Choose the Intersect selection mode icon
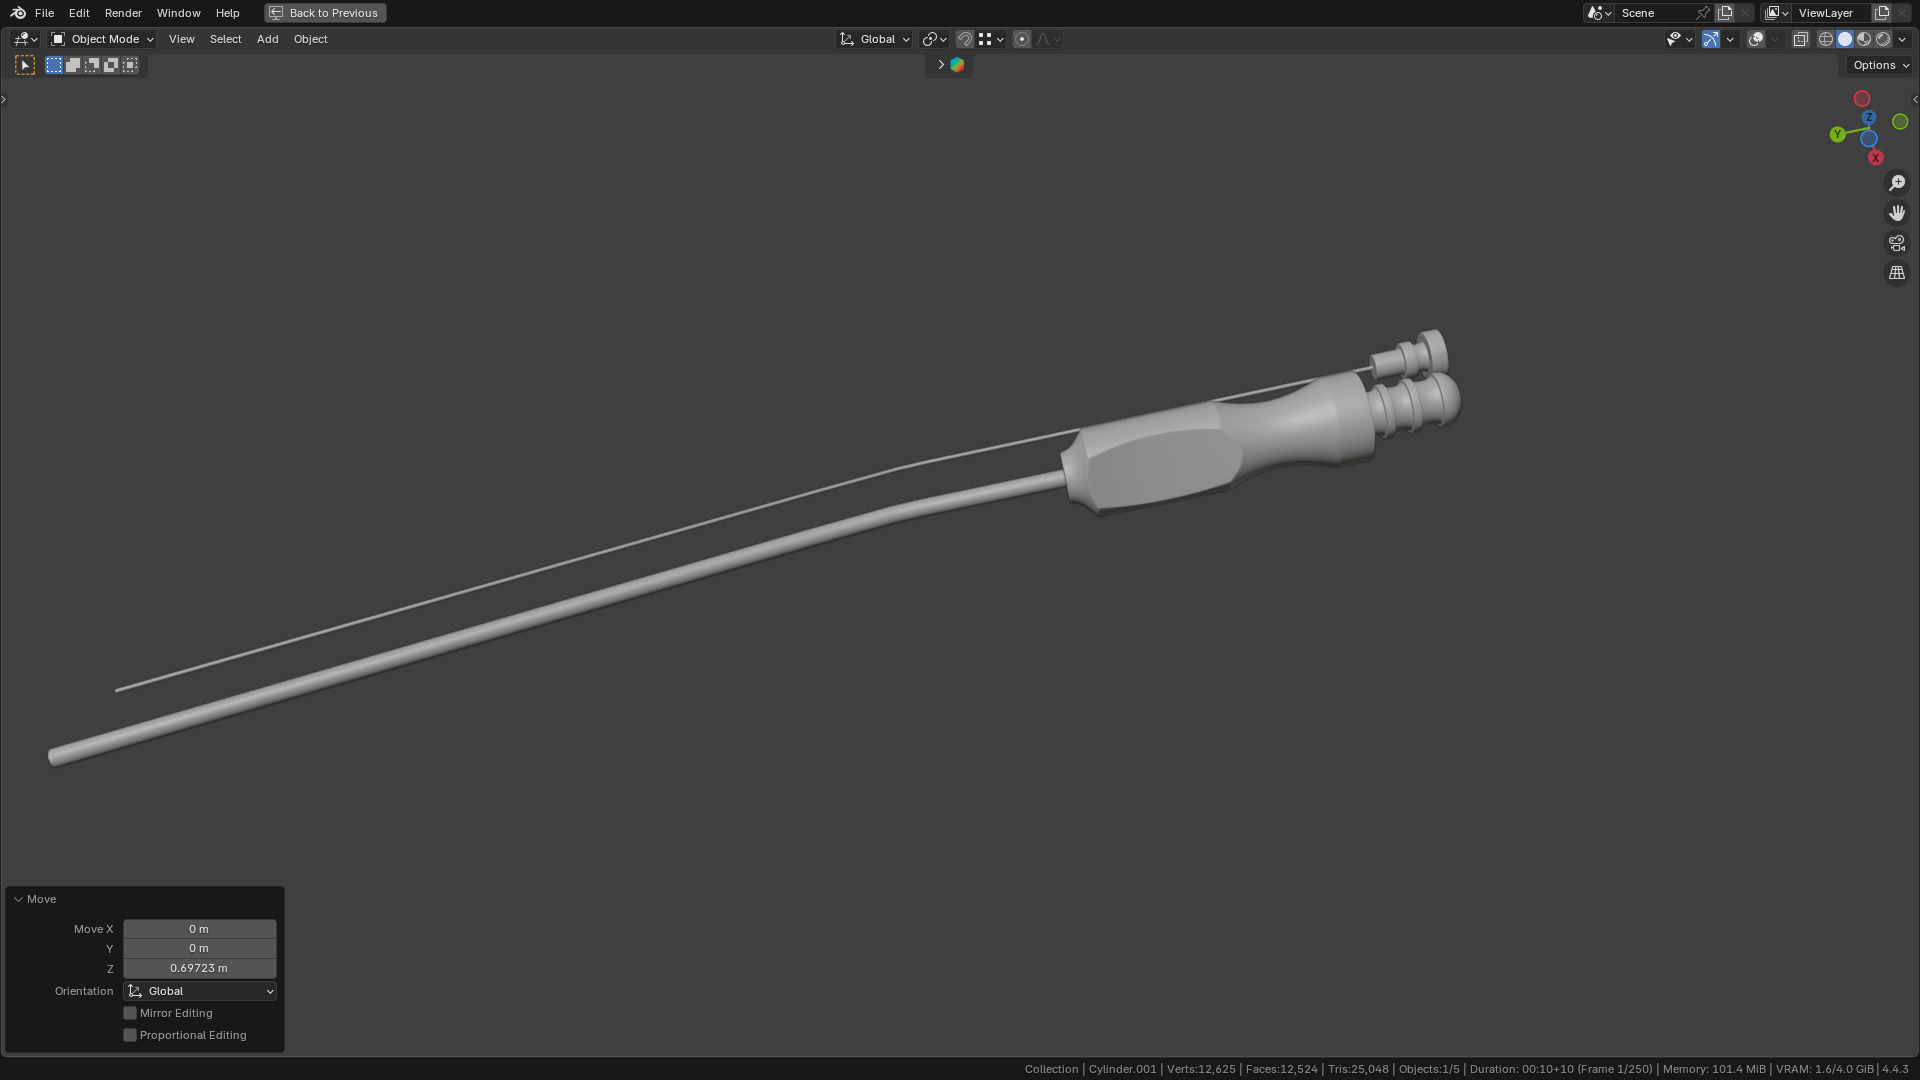The image size is (1920, 1080). [130, 65]
